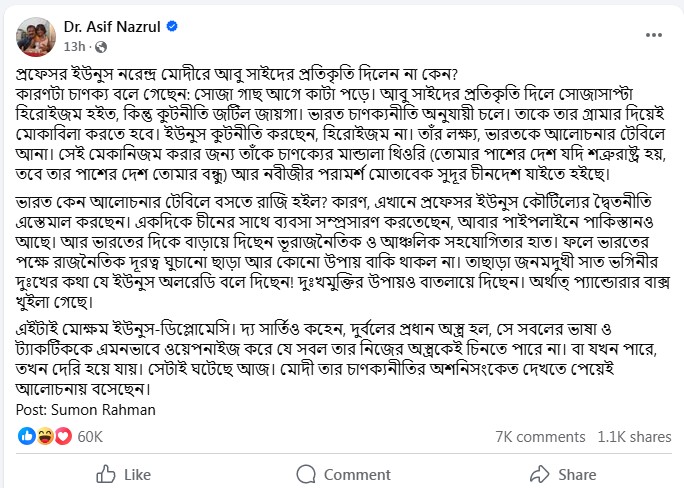Click the blue verified badge next to the name
The image size is (684, 488).
[172, 27]
